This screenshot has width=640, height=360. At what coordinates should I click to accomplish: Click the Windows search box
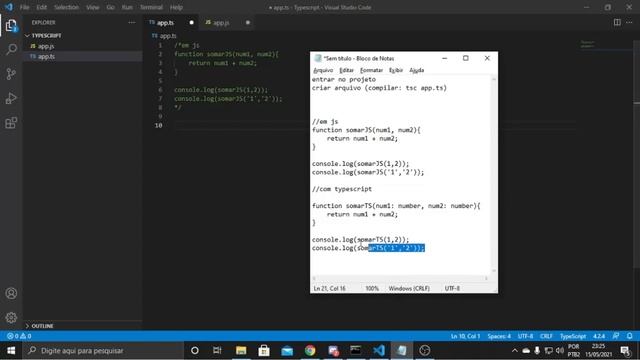[103, 351]
